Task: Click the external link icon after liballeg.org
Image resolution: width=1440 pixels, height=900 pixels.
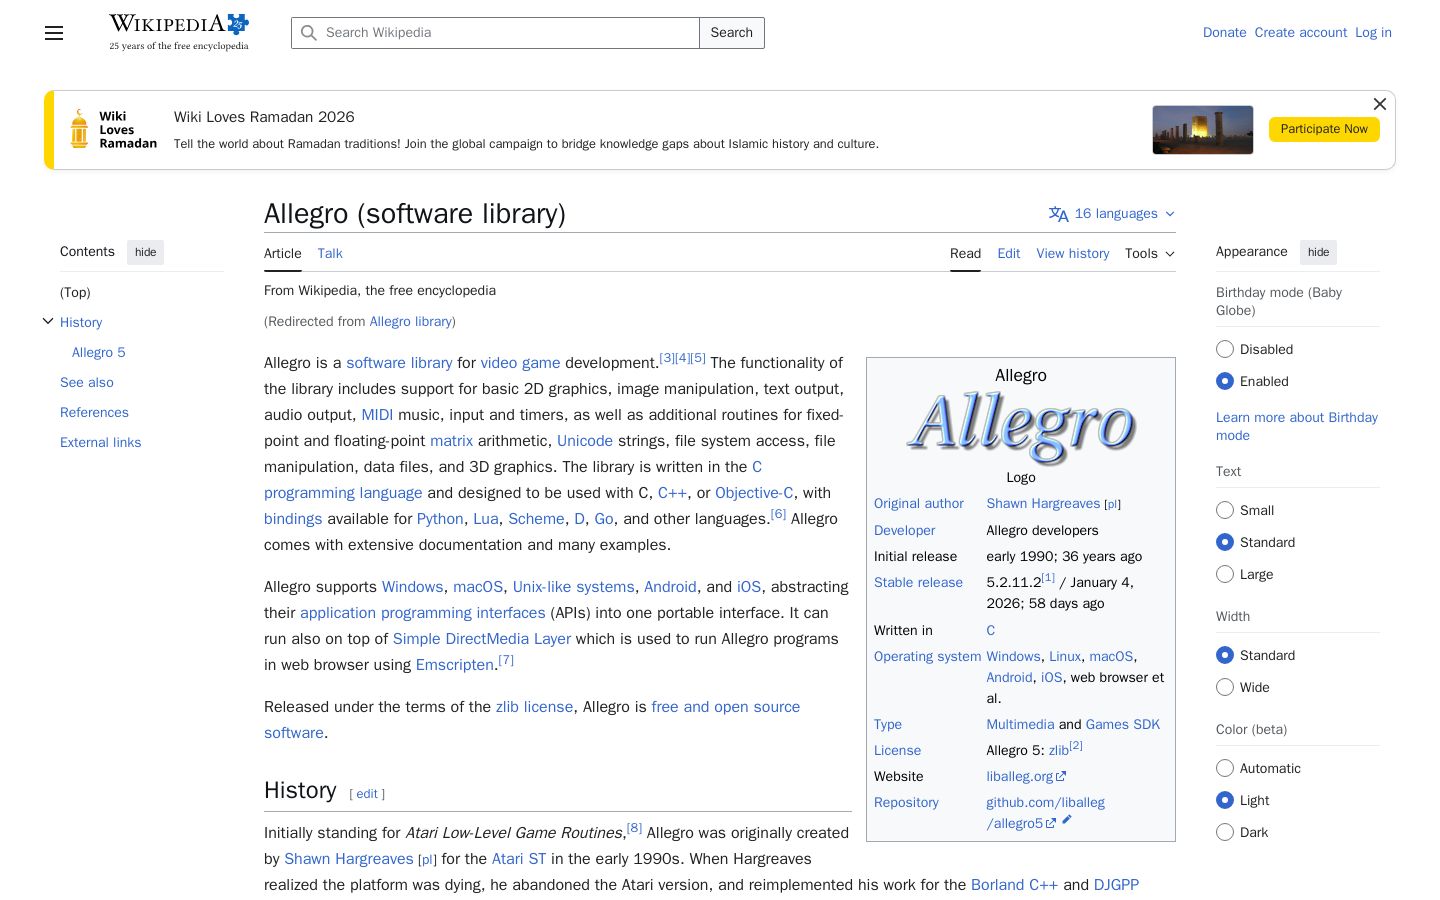Action: 1061,776
